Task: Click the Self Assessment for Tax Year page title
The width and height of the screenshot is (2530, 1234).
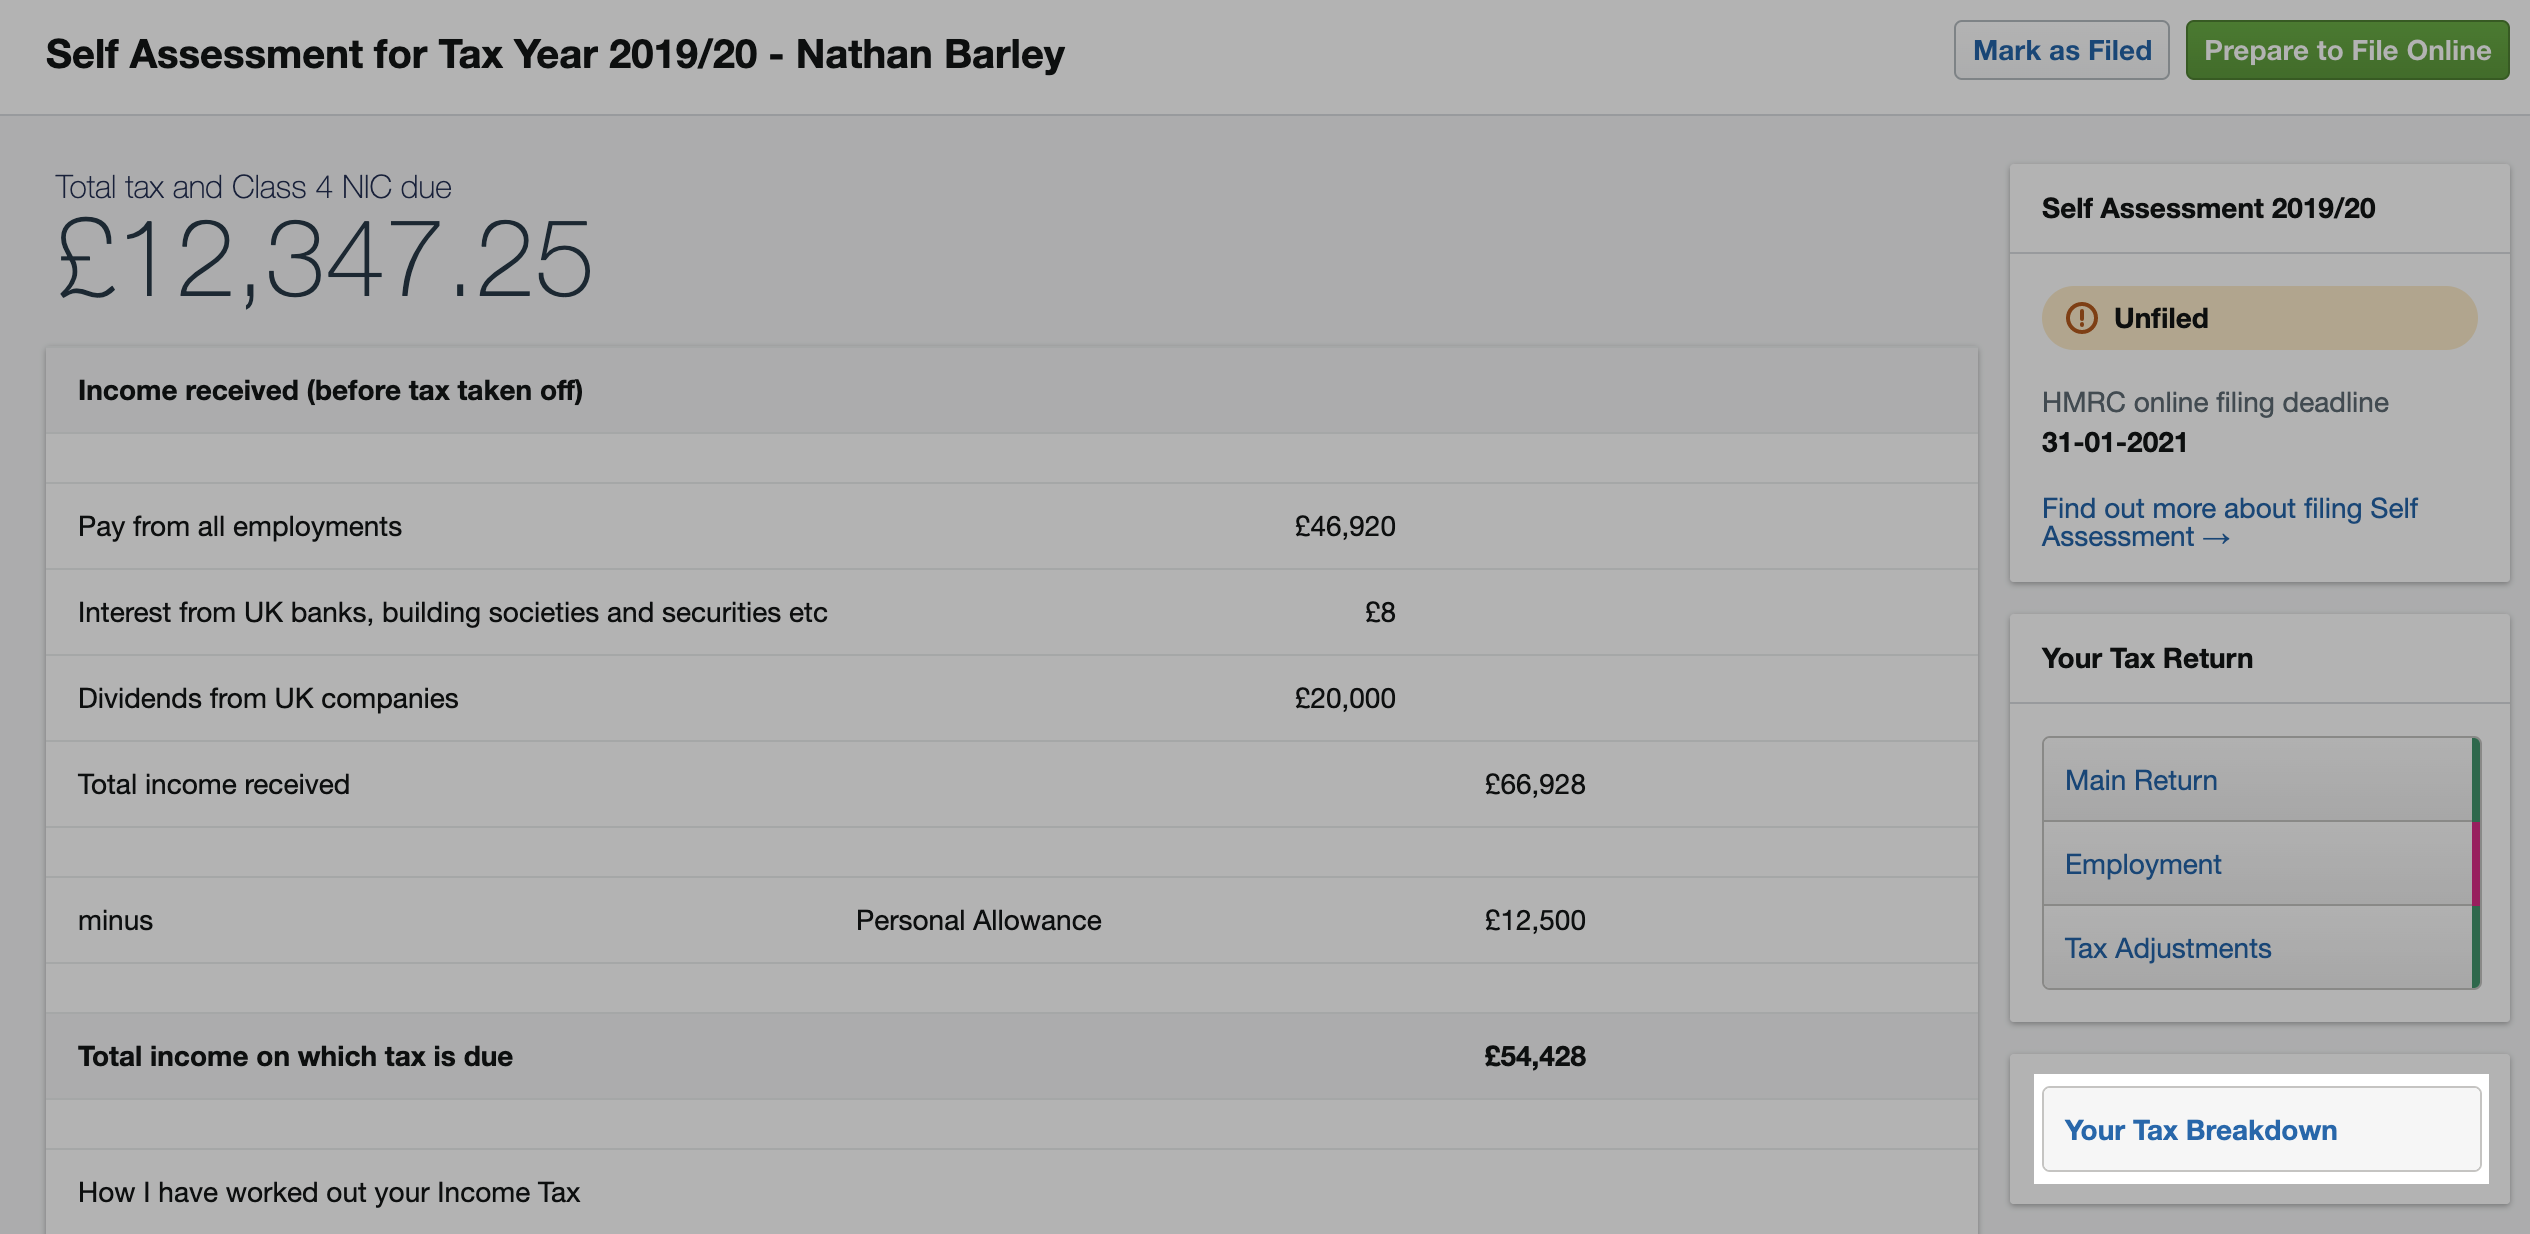Action: [x=555, y=55]
